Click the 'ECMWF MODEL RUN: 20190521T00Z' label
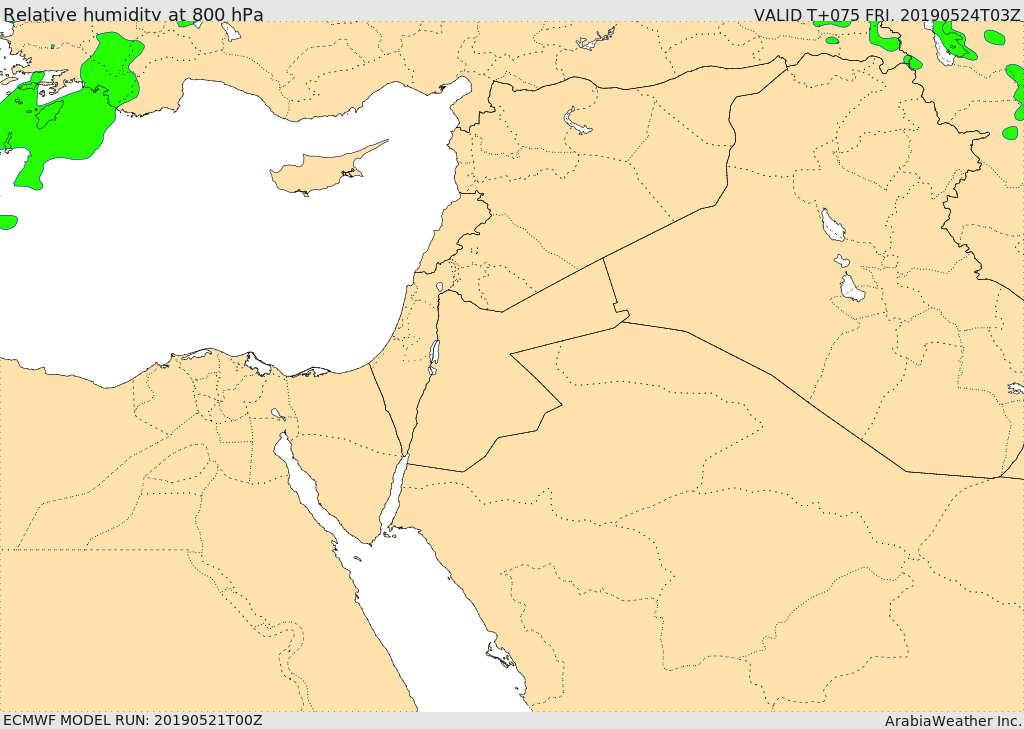The width and height of the screenshot is (1024, 729). pyautogui.click(x=133, y=720)
